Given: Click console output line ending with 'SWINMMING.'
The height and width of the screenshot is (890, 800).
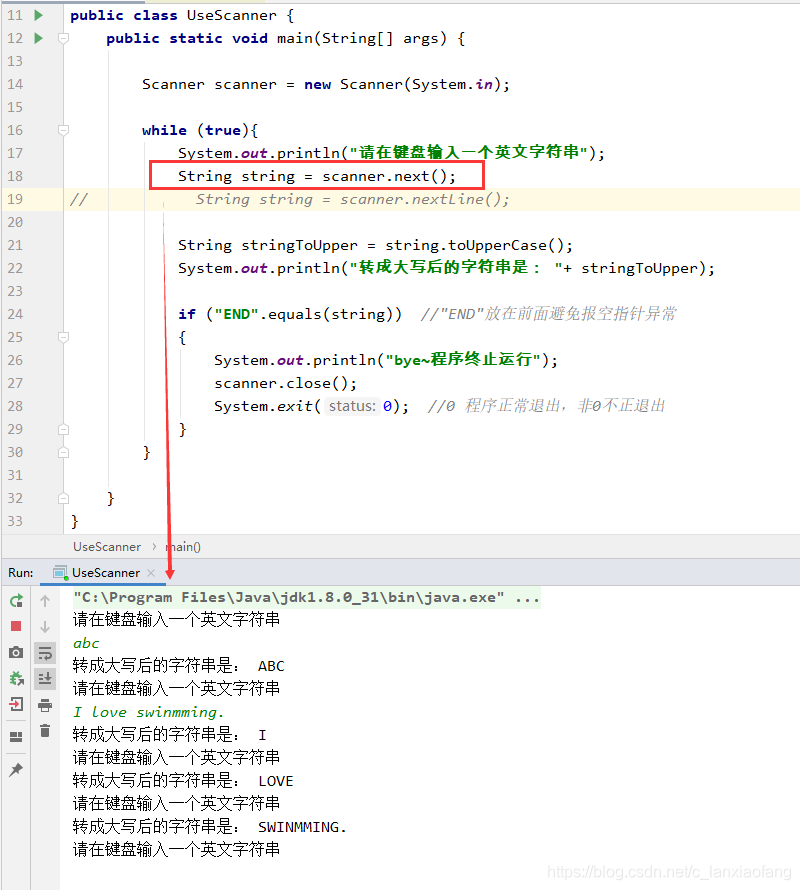Looking at the screenshot, I should click(210, 827).
